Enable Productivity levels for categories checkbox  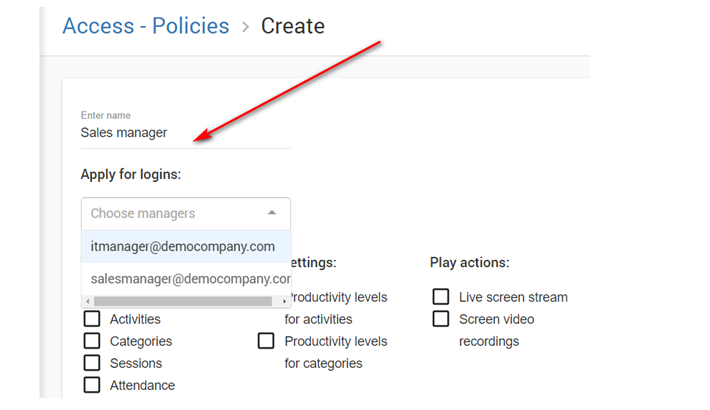[x=266, y=341]
